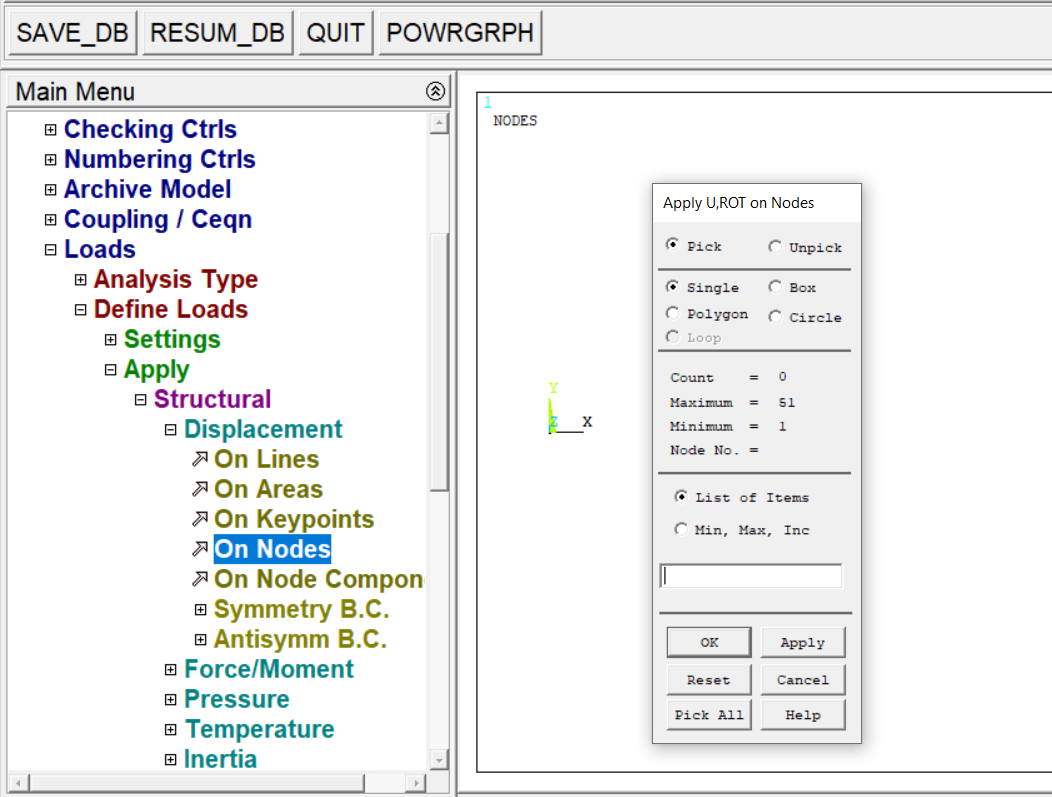The width and height of the screenshot is (1052, 797).
Task: Click RESUM_DB toolbar button
Action: pyautogui.click(x=217, y=33)
